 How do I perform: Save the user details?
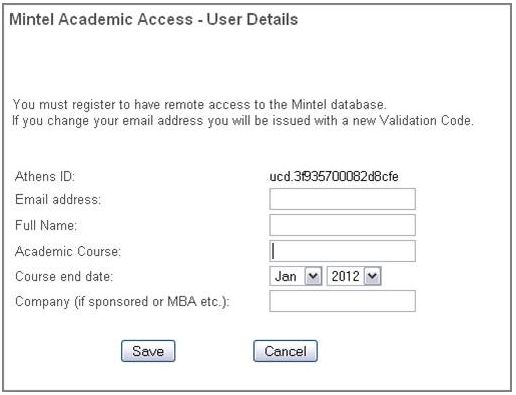148,351
